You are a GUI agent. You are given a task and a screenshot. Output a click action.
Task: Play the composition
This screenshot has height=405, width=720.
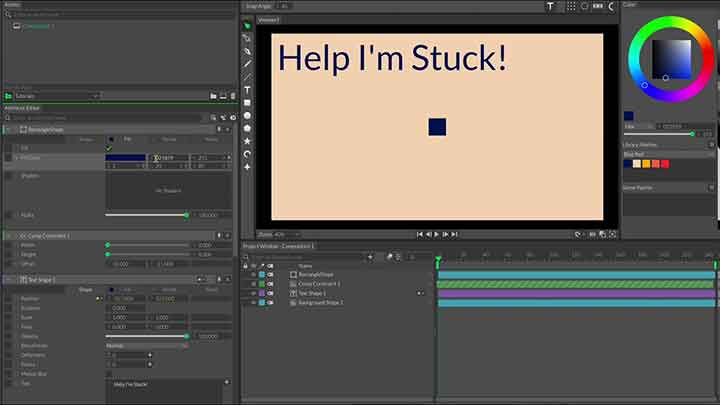437,235
